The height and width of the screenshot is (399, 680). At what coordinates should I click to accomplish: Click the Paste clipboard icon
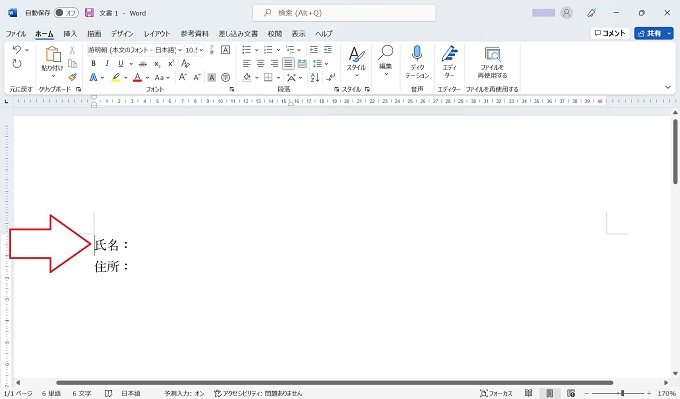coord(53,54)
